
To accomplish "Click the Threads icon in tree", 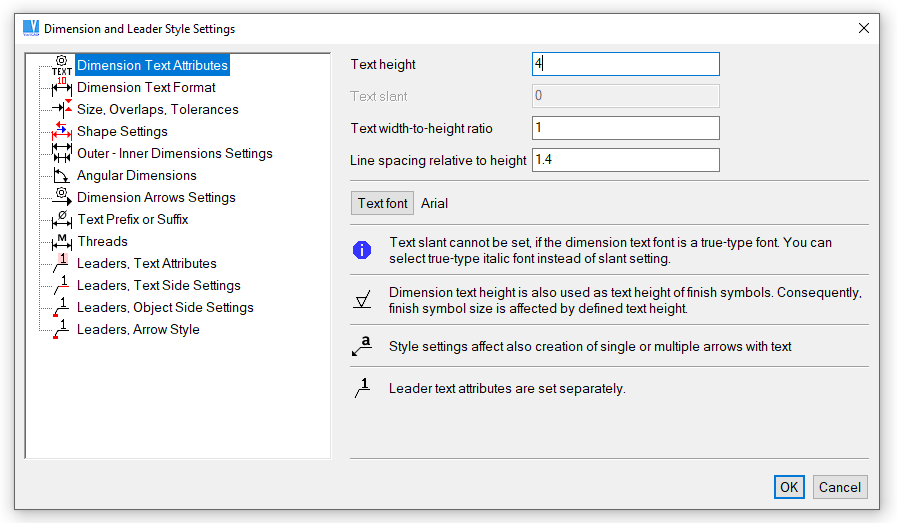I will (x=62, y=242).
